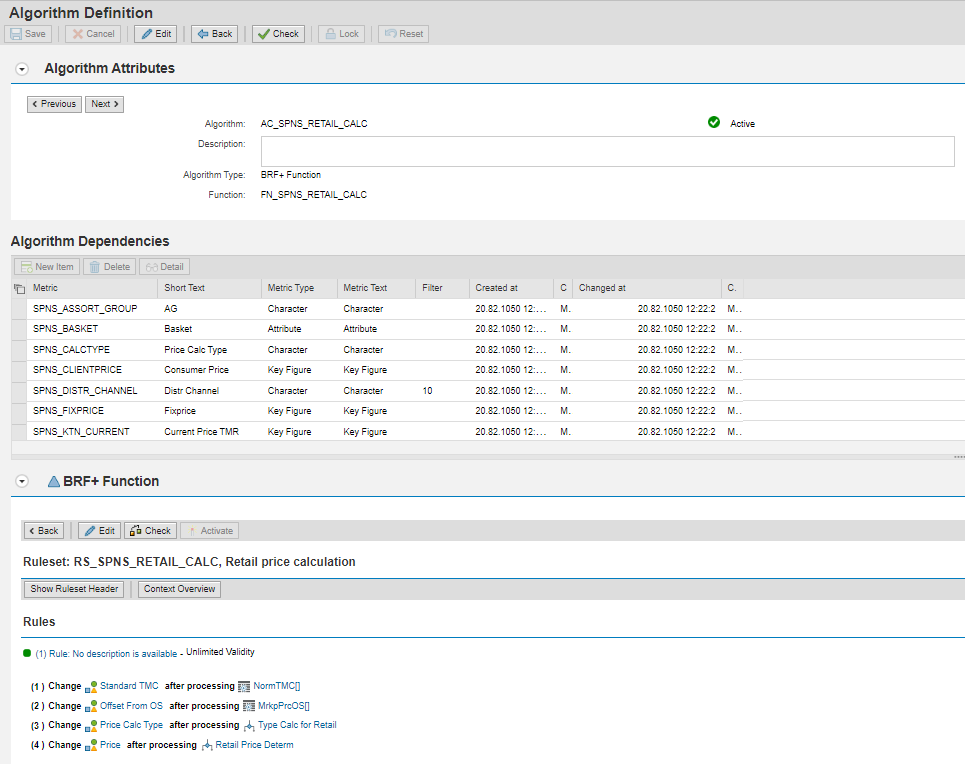Collapse the Algorithm Attributes section
This screenshot has height=764, width=965.
pyautogui.click(x=23, y=69)
